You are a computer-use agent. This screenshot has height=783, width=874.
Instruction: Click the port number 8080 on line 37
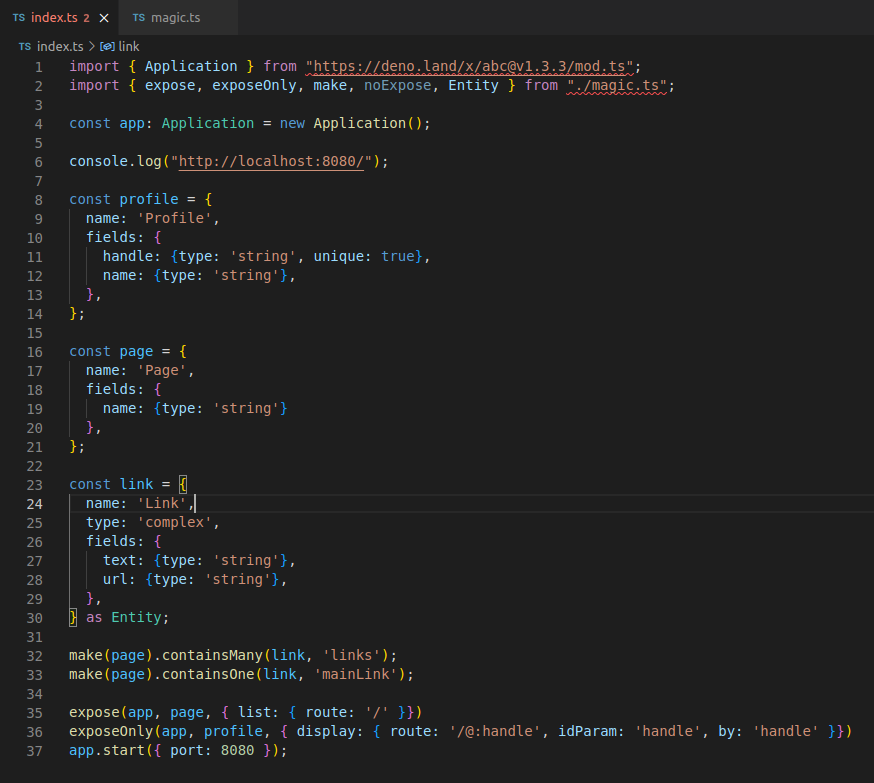240,749
